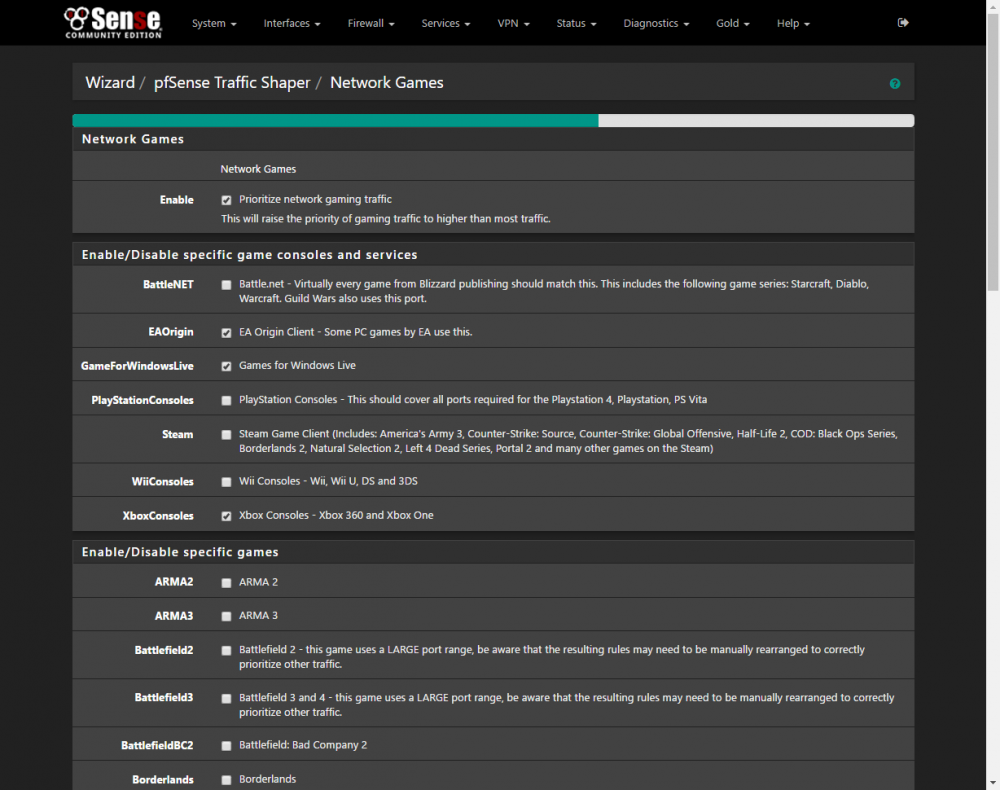Image resolution: width=1000 pixels, height=790 pixels.
Task: Open the Status dropdown menu
Action: 577,23
